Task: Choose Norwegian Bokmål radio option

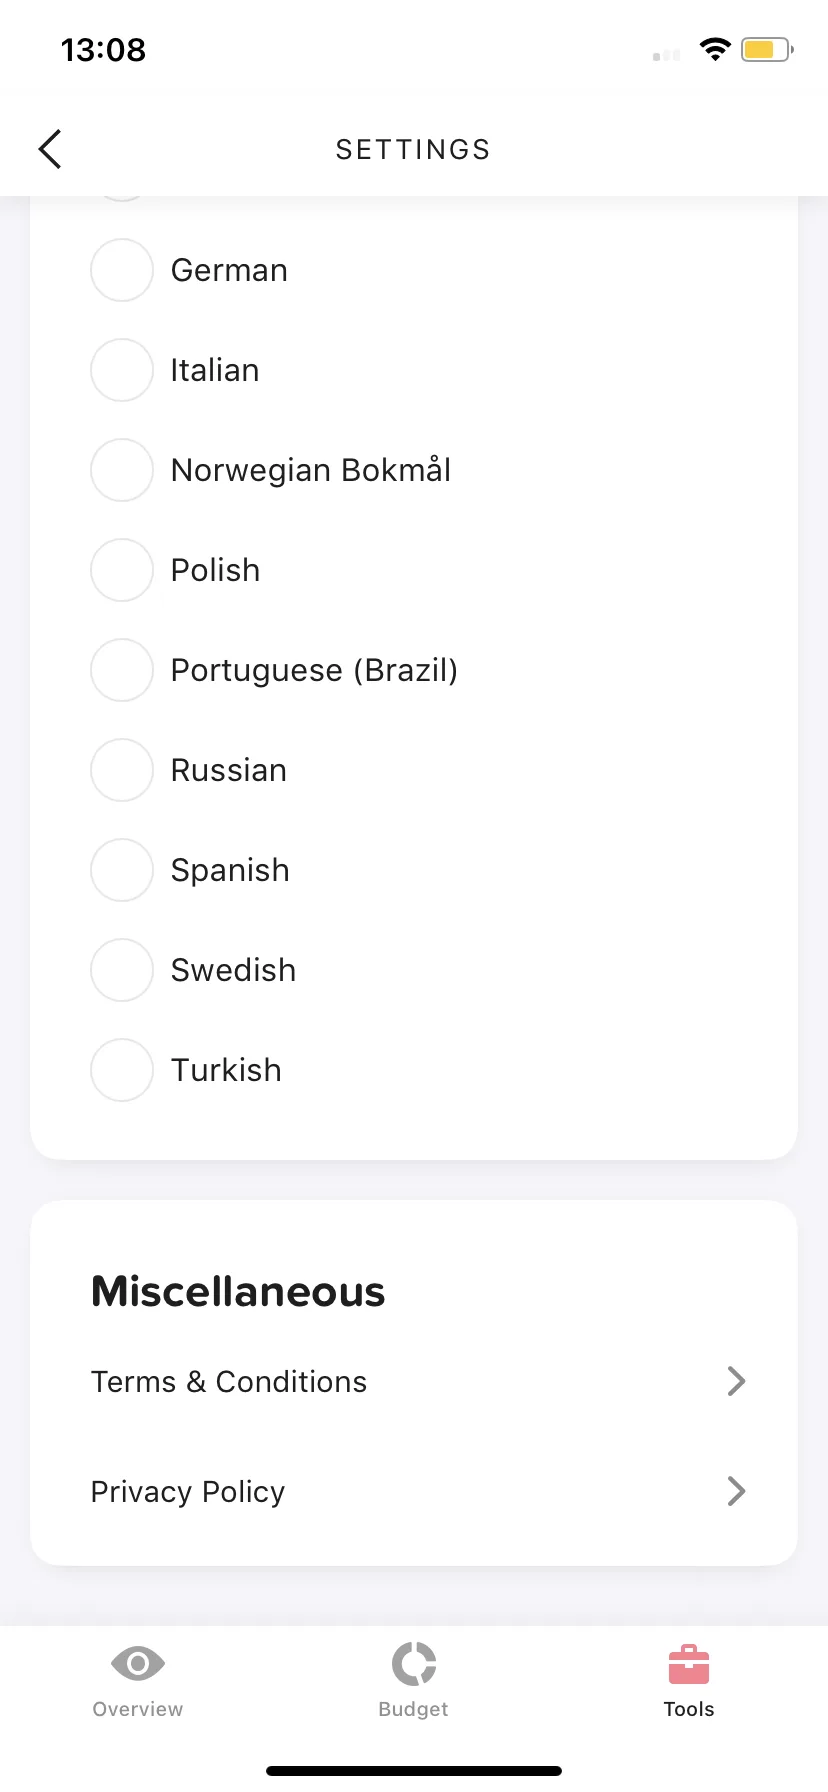Action: click(x=122, y=470)
